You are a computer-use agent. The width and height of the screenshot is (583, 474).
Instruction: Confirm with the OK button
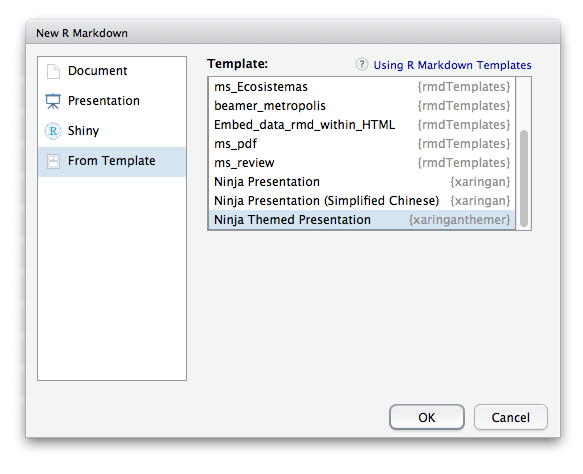pos(427,417)
